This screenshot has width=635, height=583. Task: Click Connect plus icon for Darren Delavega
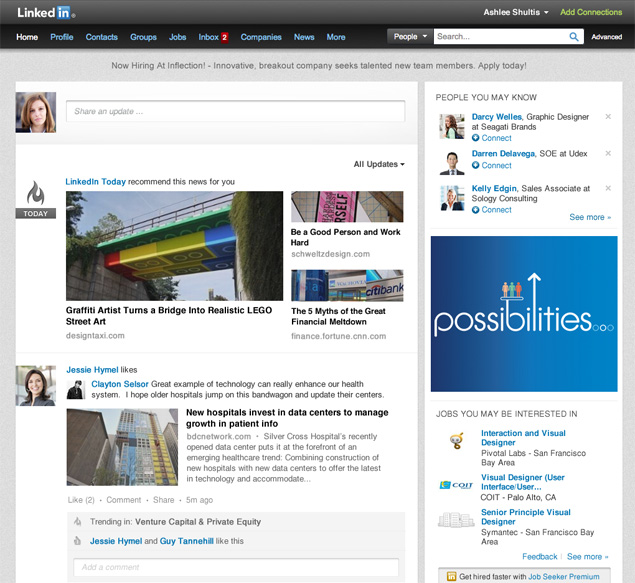click(475, 165)
